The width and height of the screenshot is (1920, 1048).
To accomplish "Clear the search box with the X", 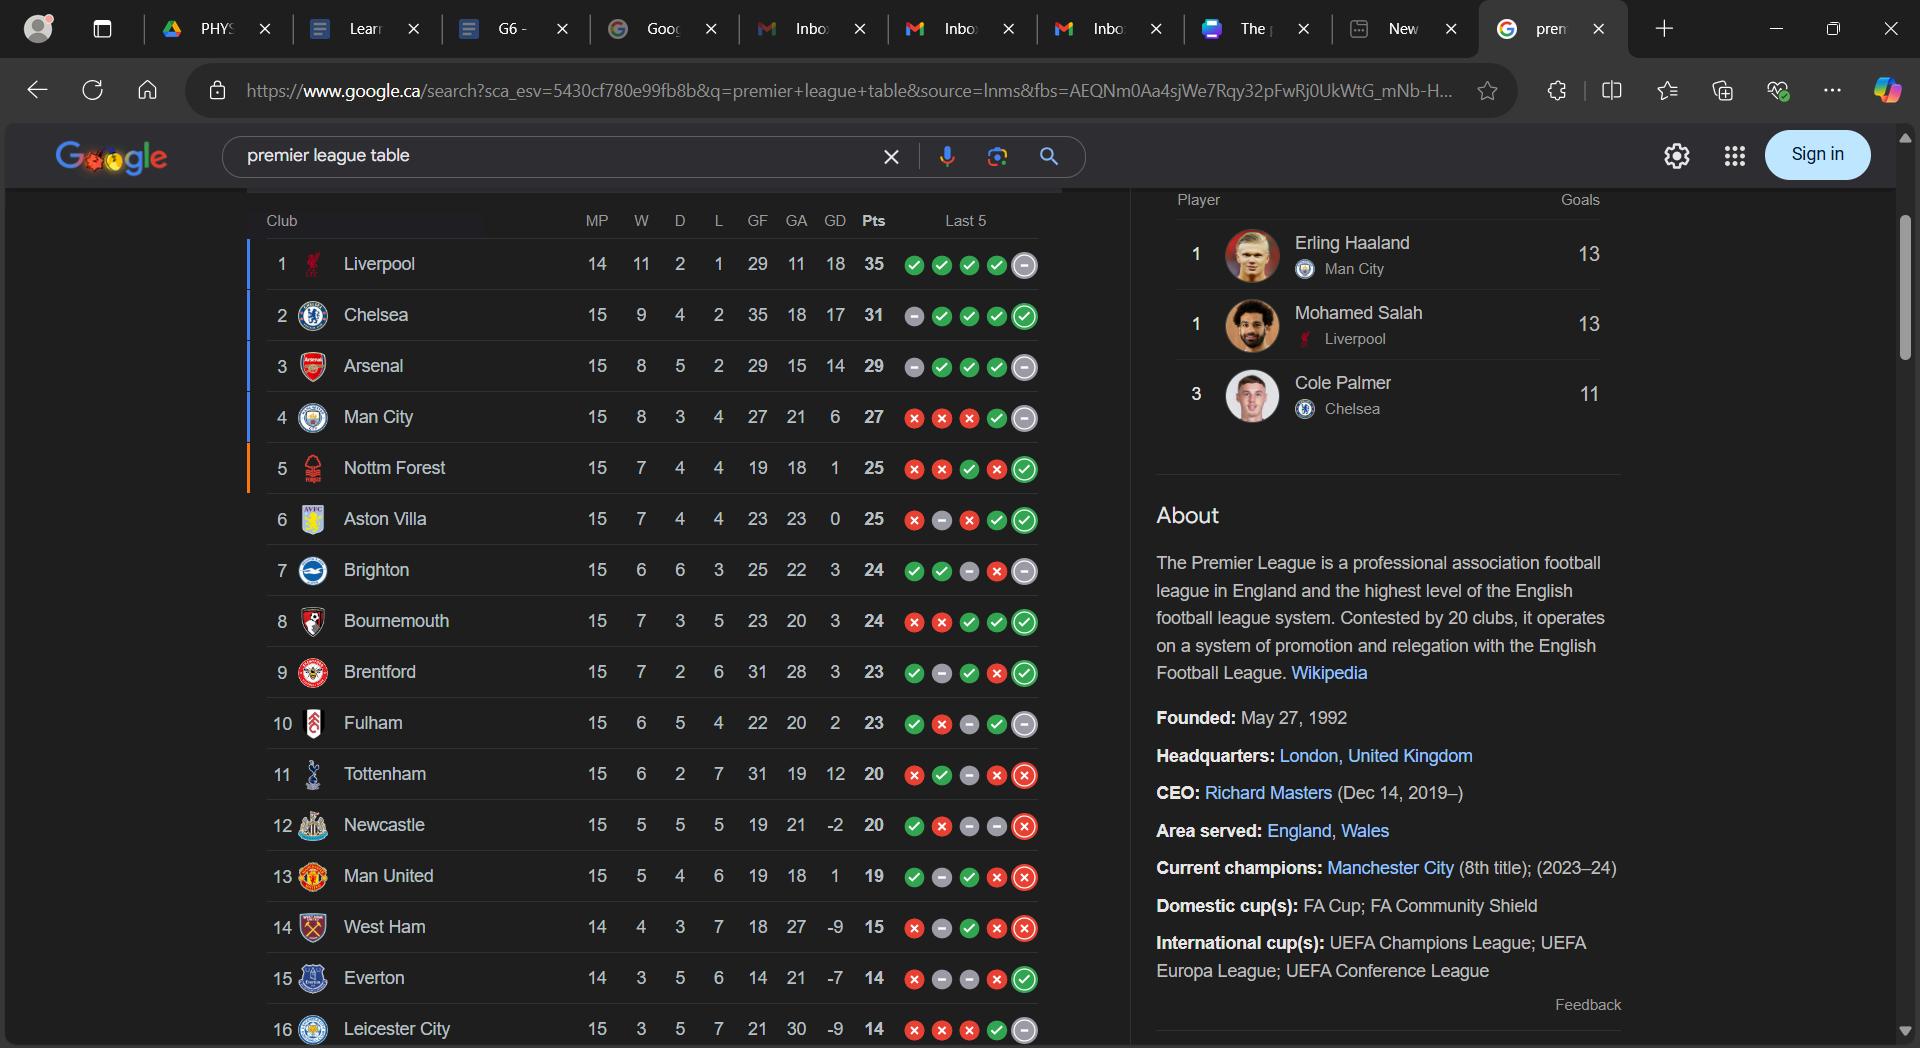I will click(891, 156).
